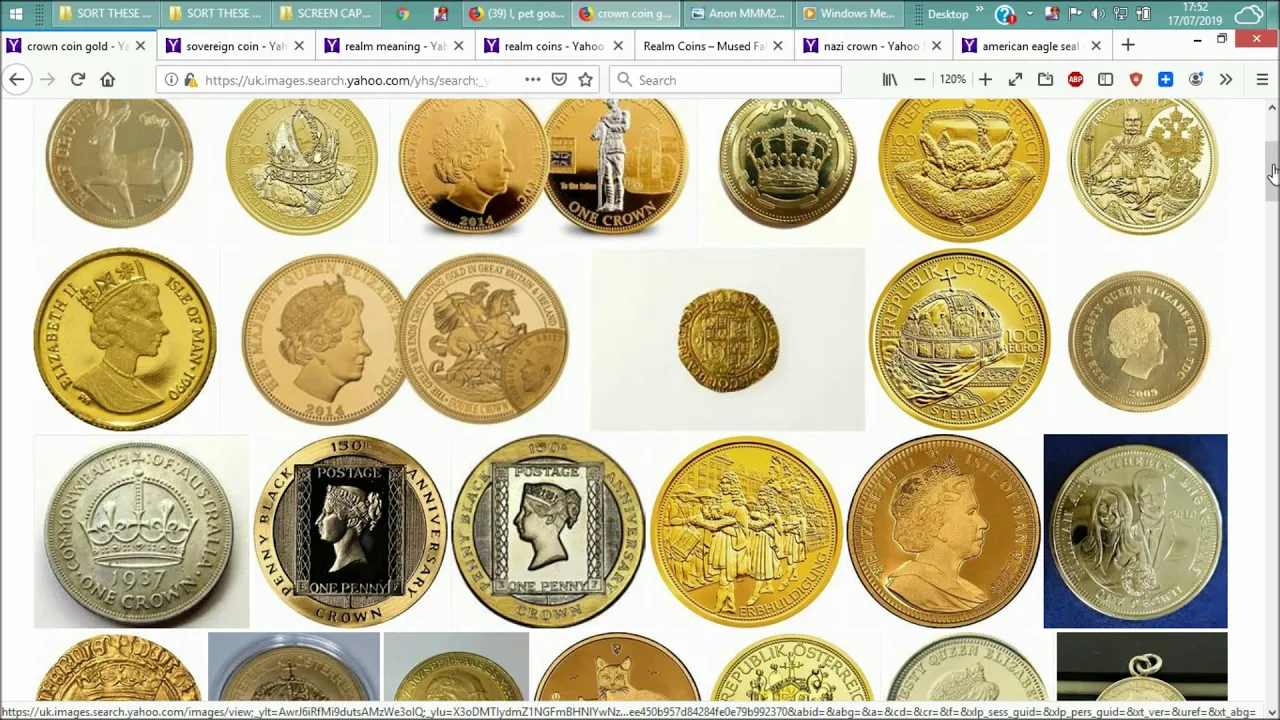The height and width of the screenshot is (720, 1280).
Task: Open the volume control
Action: pos(1098,14)
